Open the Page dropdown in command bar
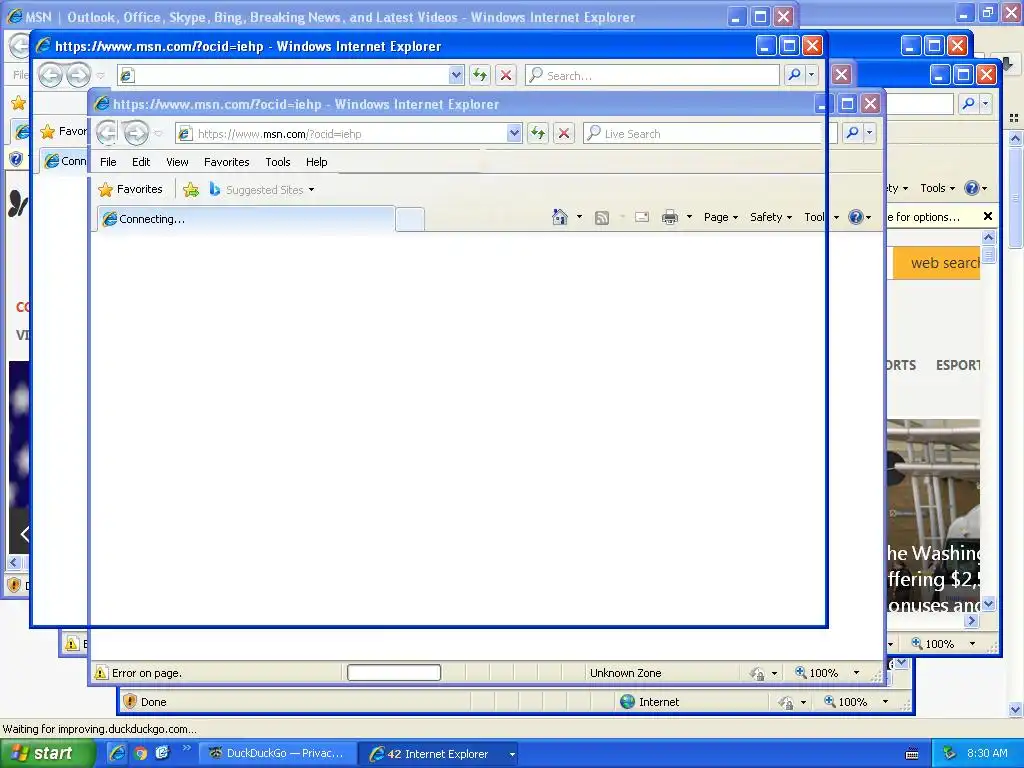This screenshot has height=768, width=1024. tap(720, 217)
